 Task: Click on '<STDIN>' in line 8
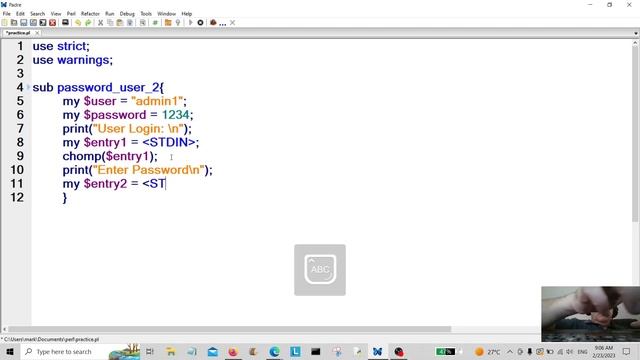tap(169, 142)
